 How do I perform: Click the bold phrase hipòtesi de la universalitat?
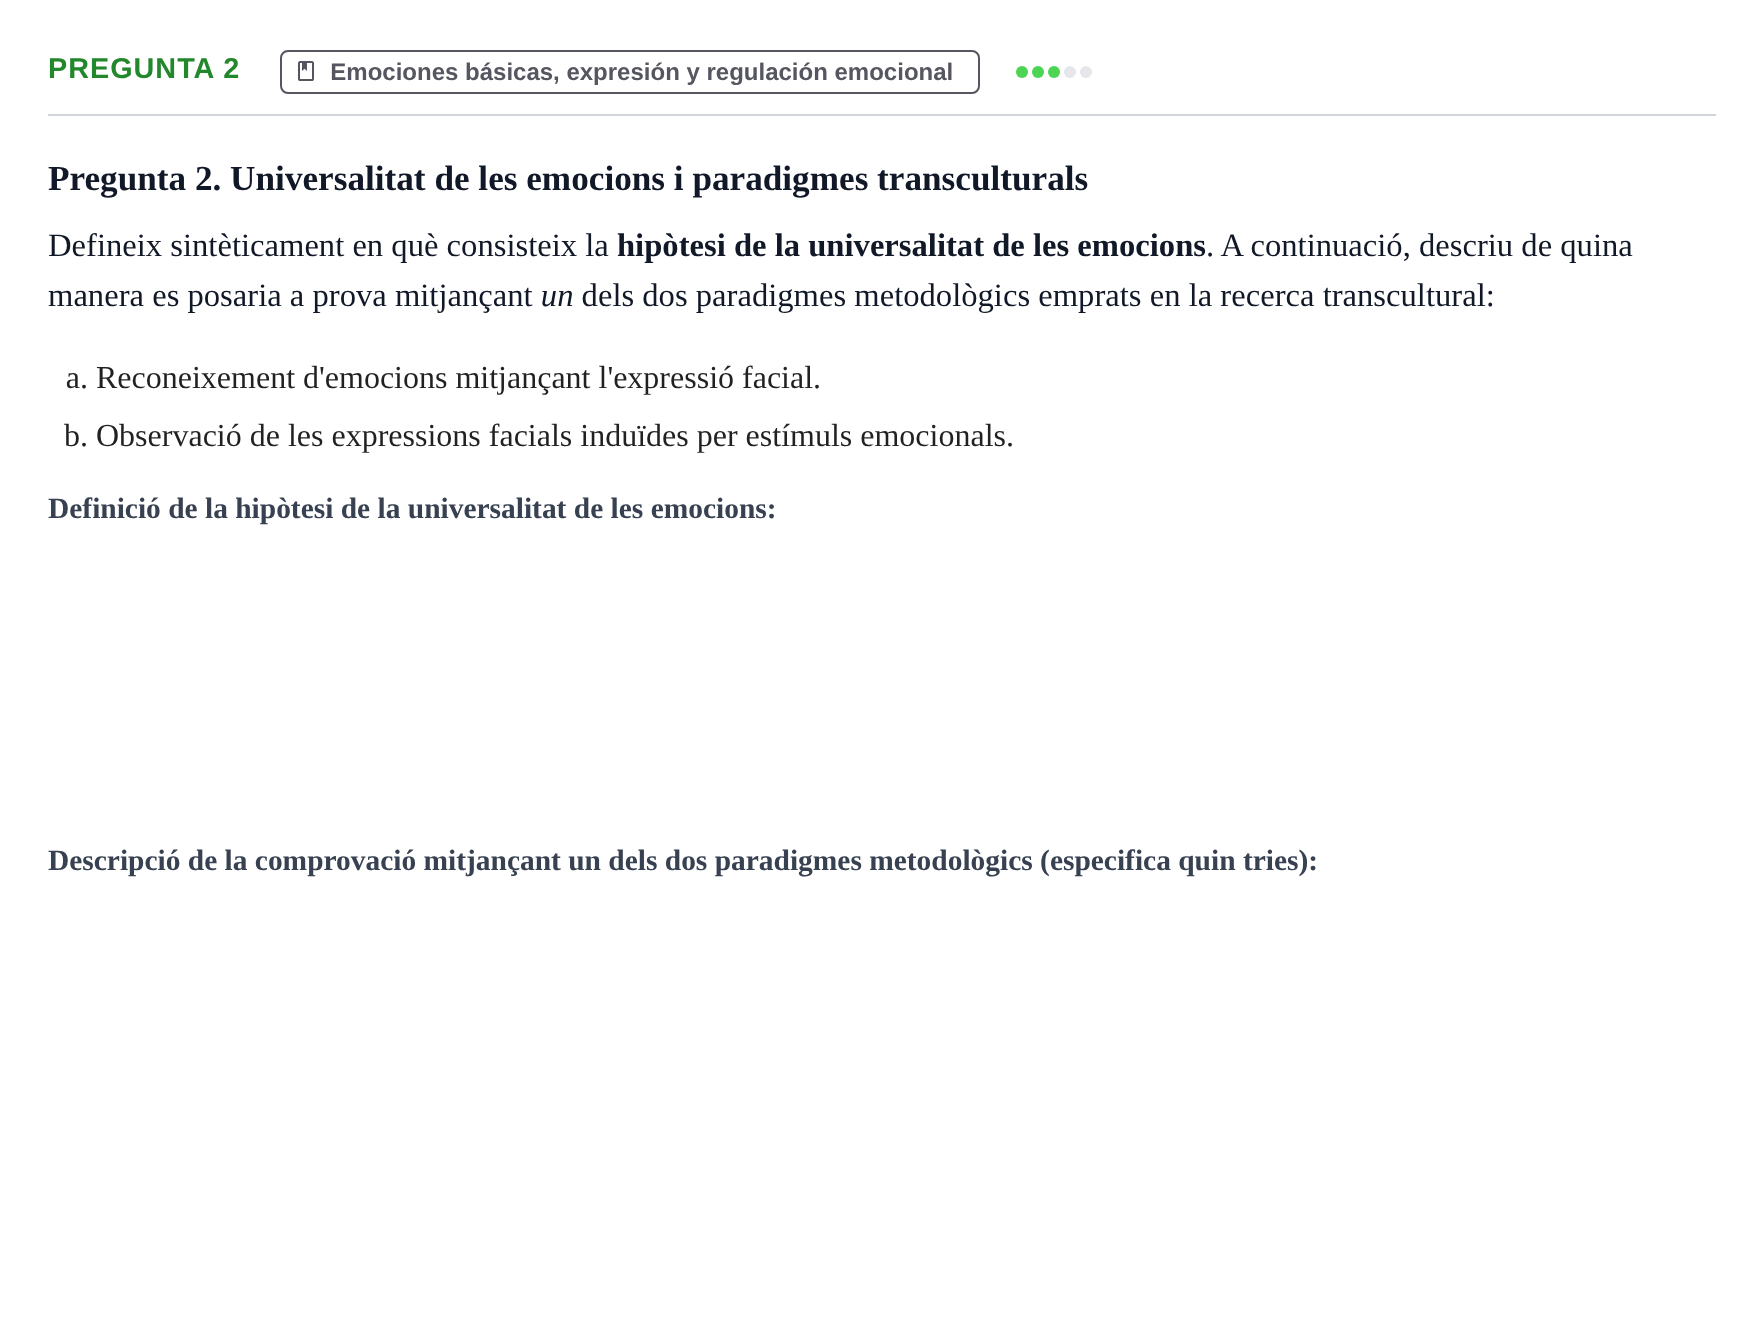pos(911,246)
